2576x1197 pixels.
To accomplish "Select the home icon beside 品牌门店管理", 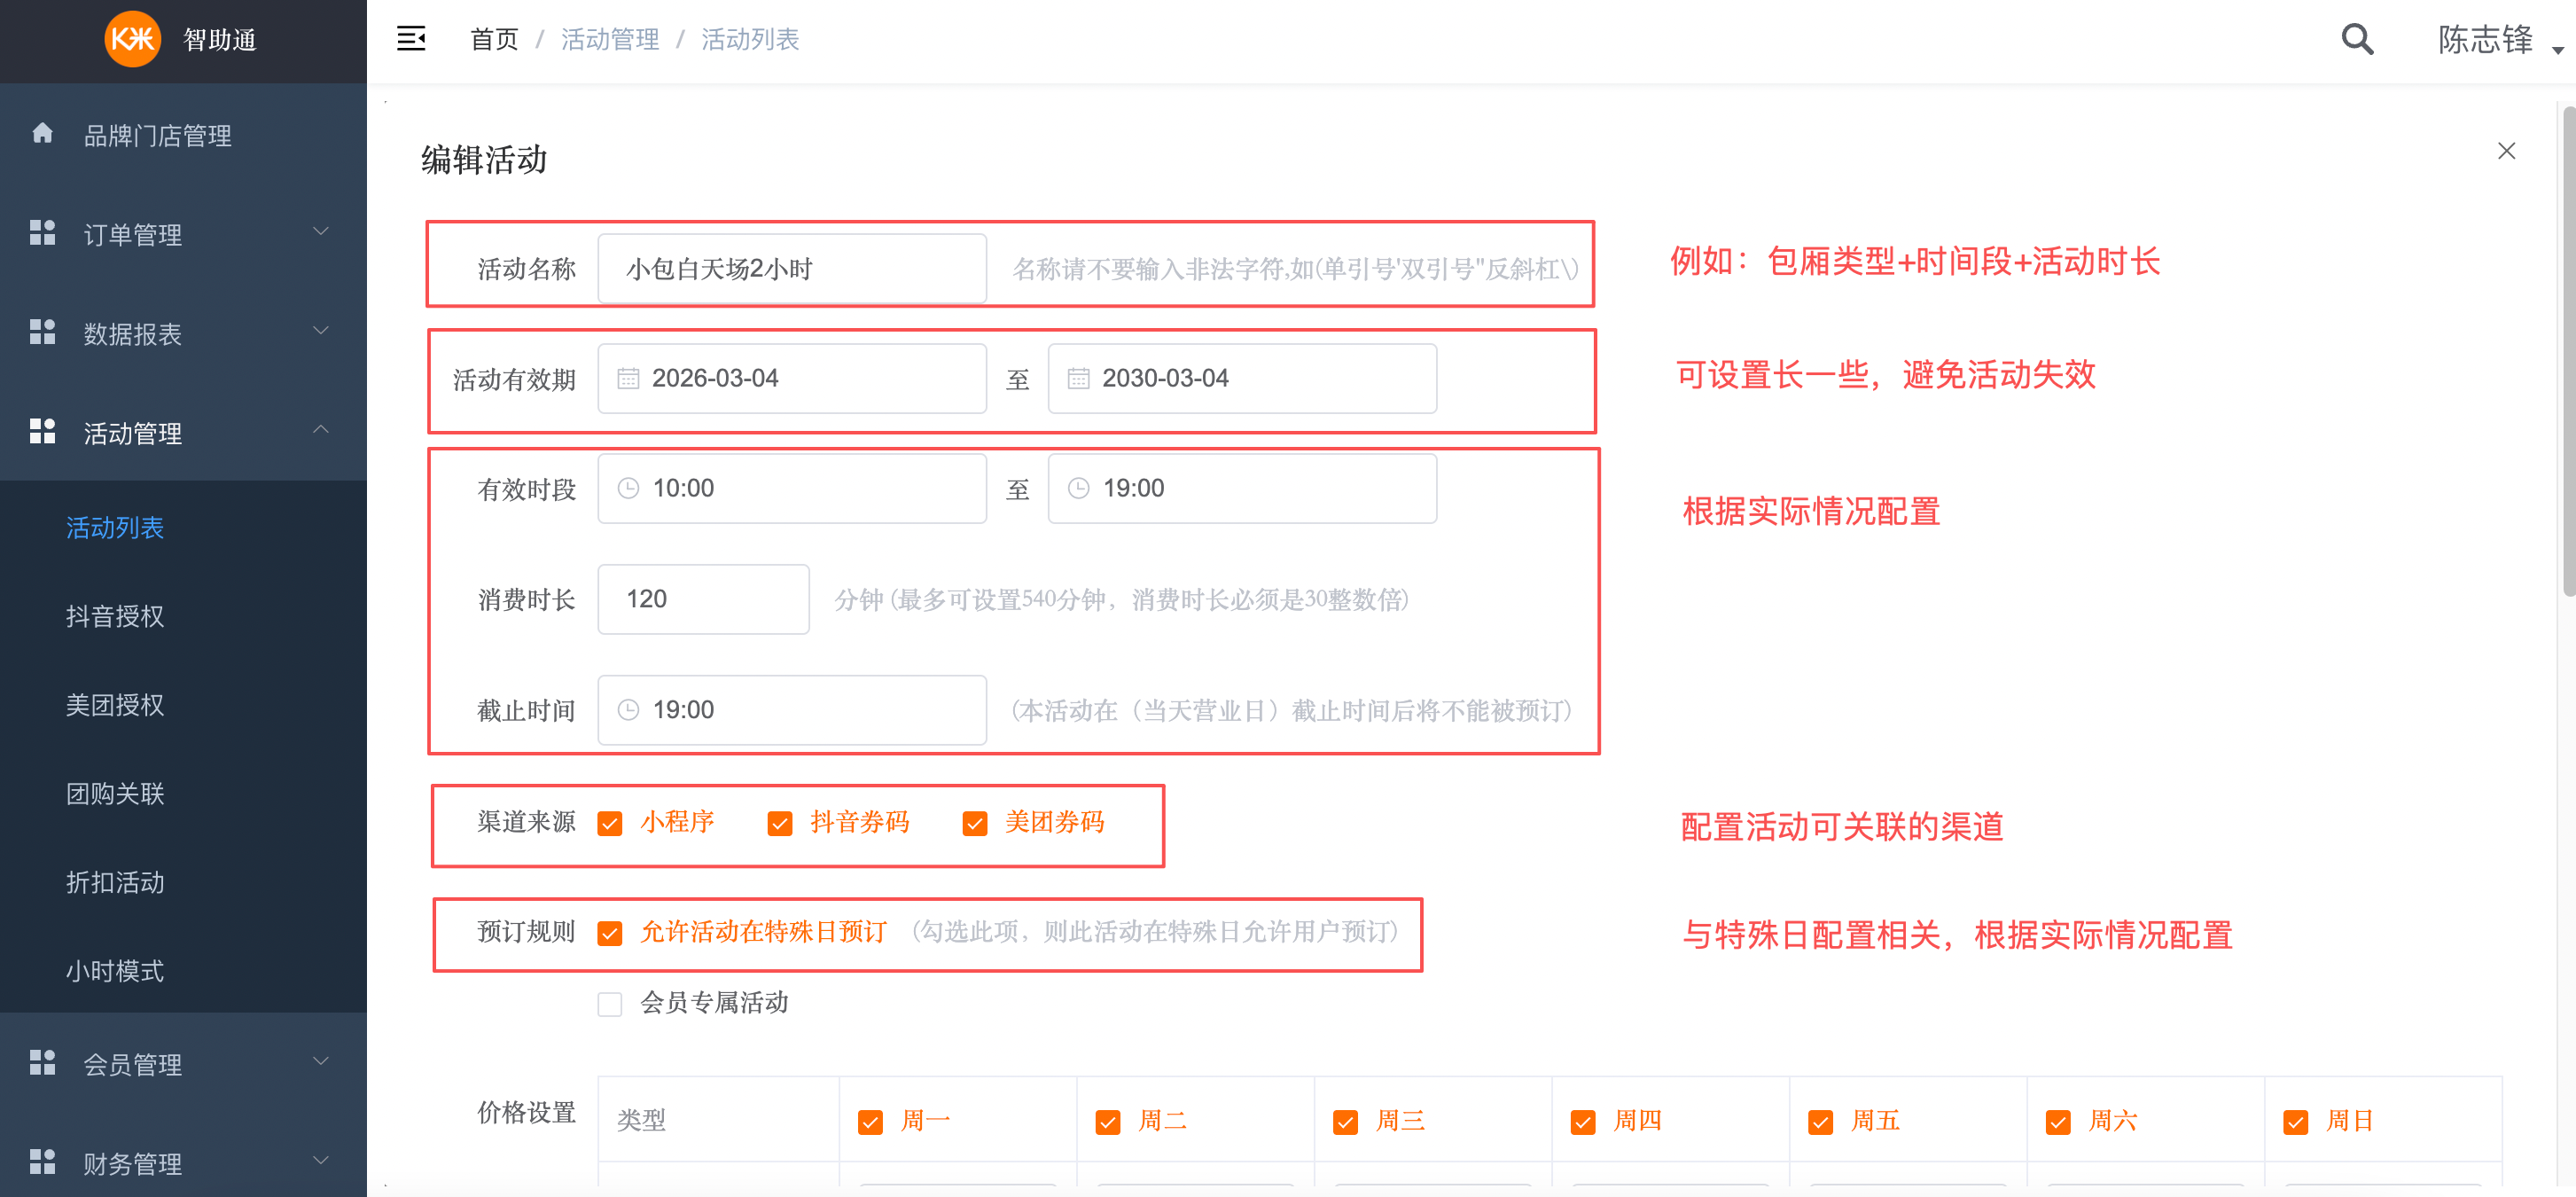I will [x=42, y=134].
